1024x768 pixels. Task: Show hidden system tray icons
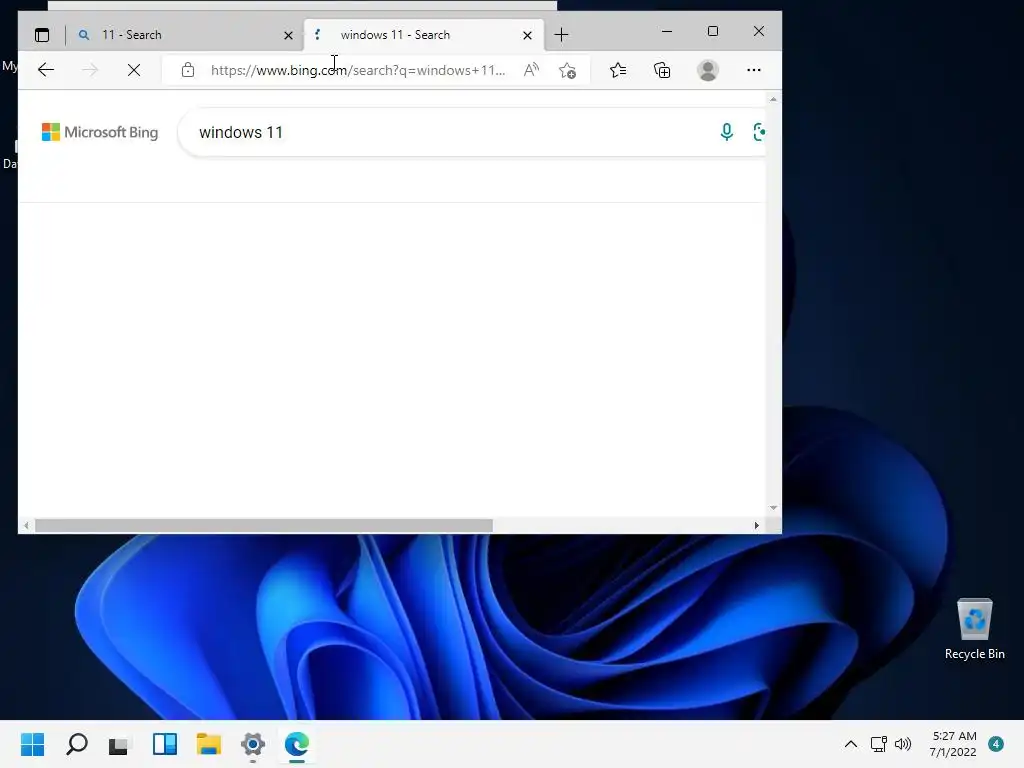[x=850, y=744]
